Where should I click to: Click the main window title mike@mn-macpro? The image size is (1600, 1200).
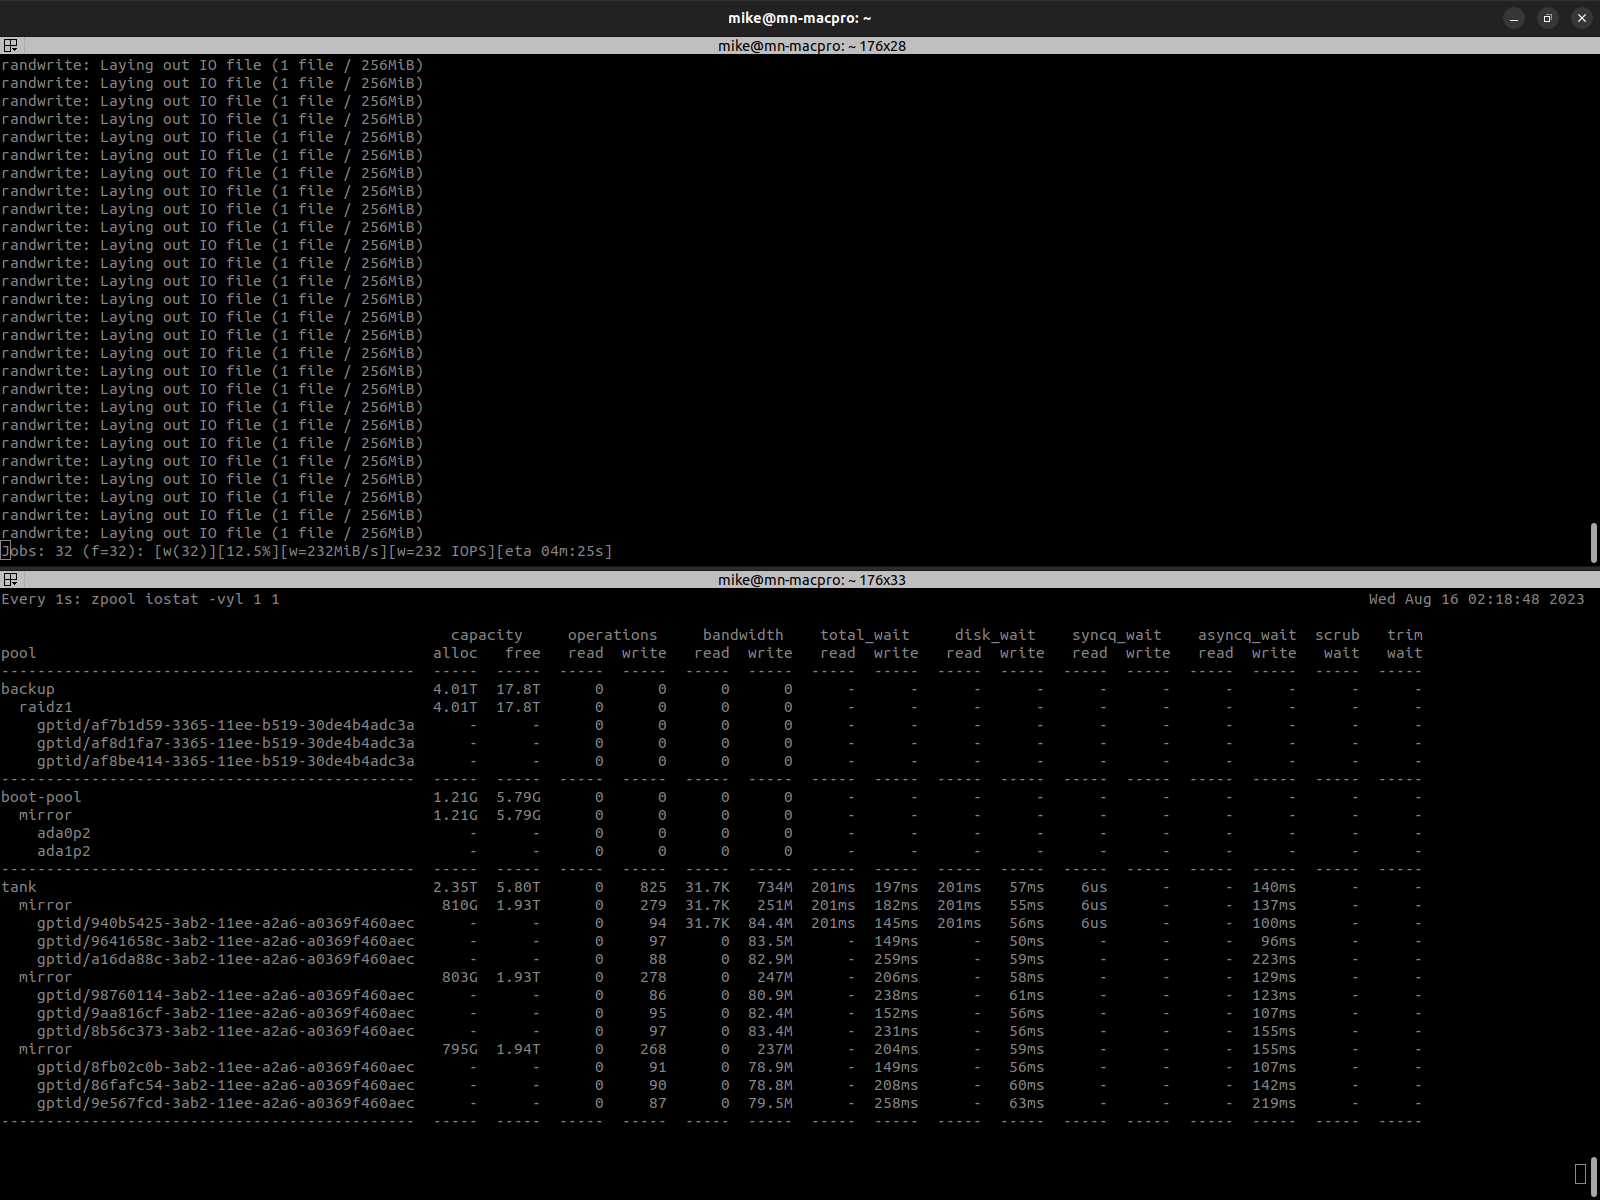click(799, 18)
